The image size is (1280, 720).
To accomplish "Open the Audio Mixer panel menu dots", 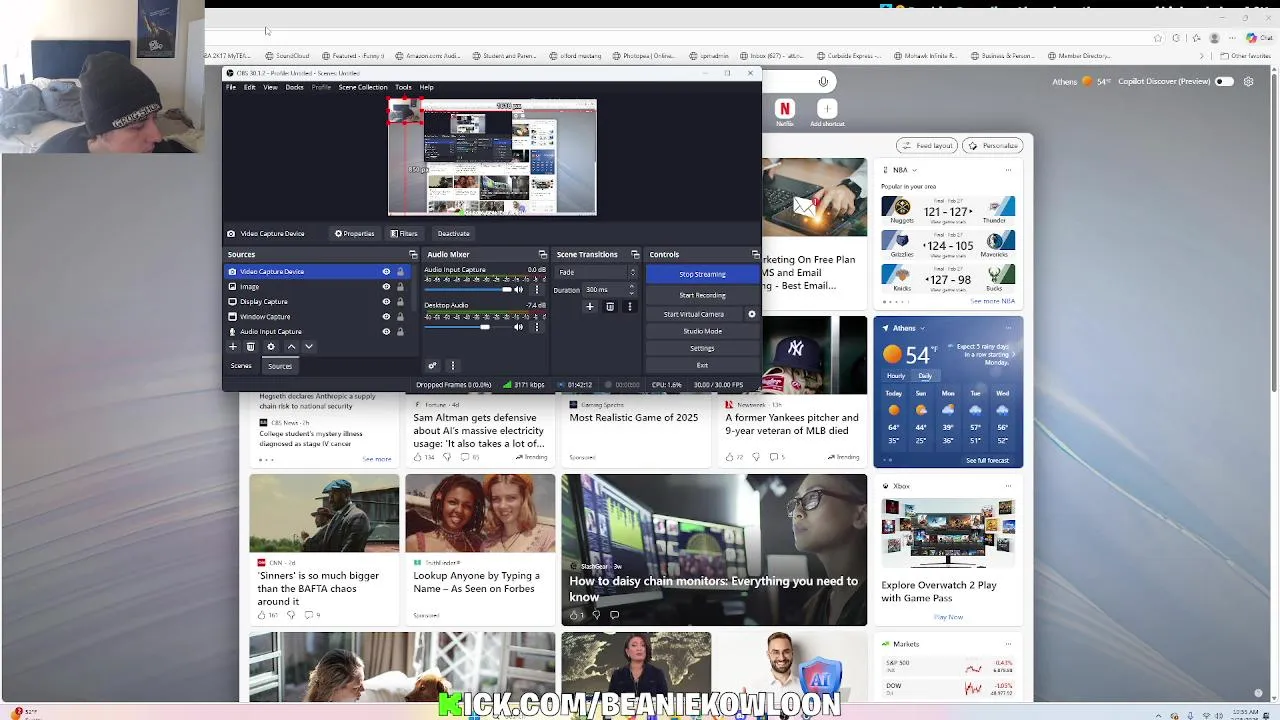I will tap(452, 366).
